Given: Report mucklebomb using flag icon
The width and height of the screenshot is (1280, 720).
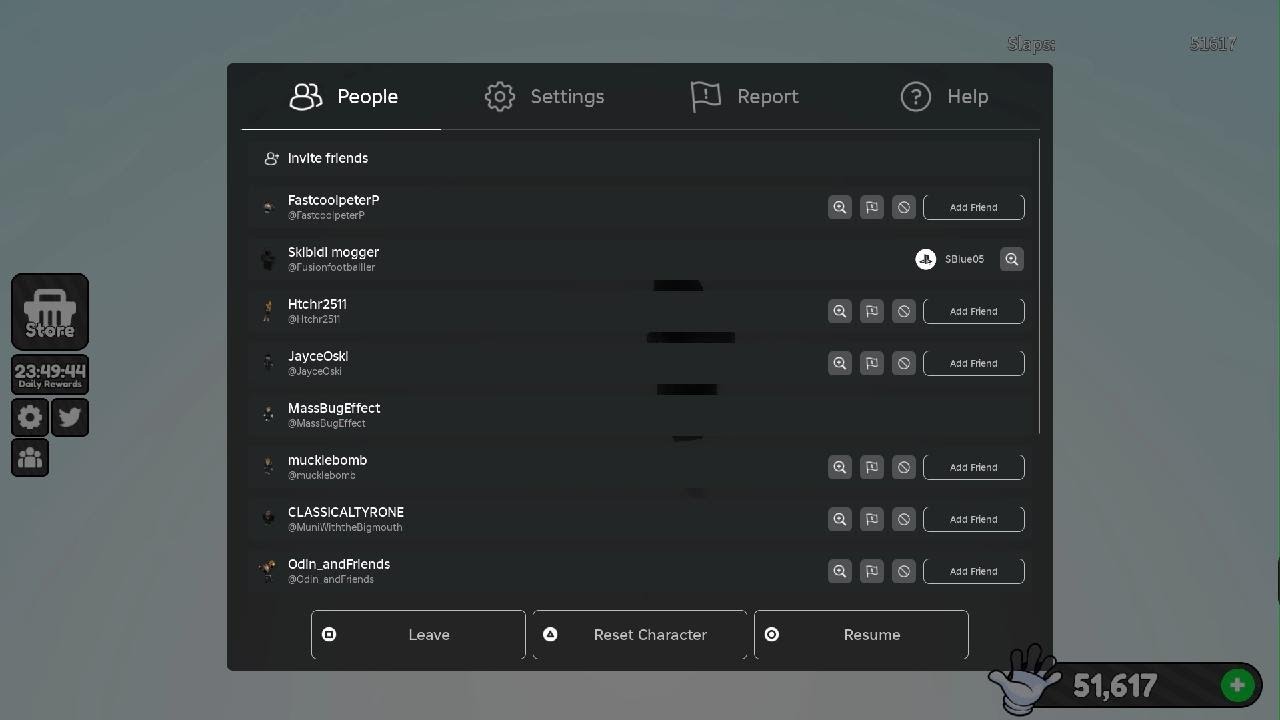Looking at the screenshot, I should (x=872, y=467).
